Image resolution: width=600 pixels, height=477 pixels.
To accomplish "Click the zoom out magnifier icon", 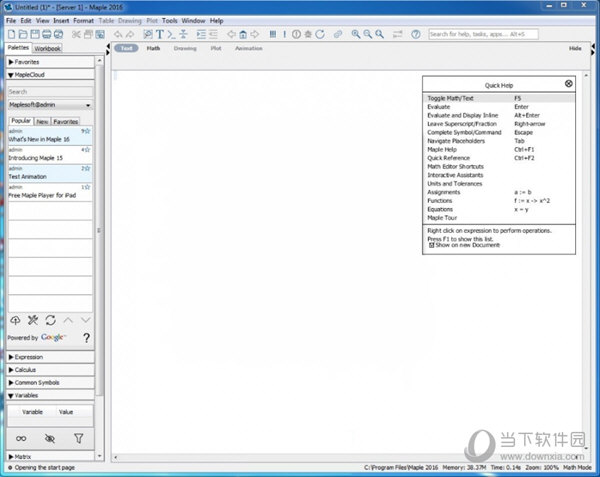I will coord(368,34).
